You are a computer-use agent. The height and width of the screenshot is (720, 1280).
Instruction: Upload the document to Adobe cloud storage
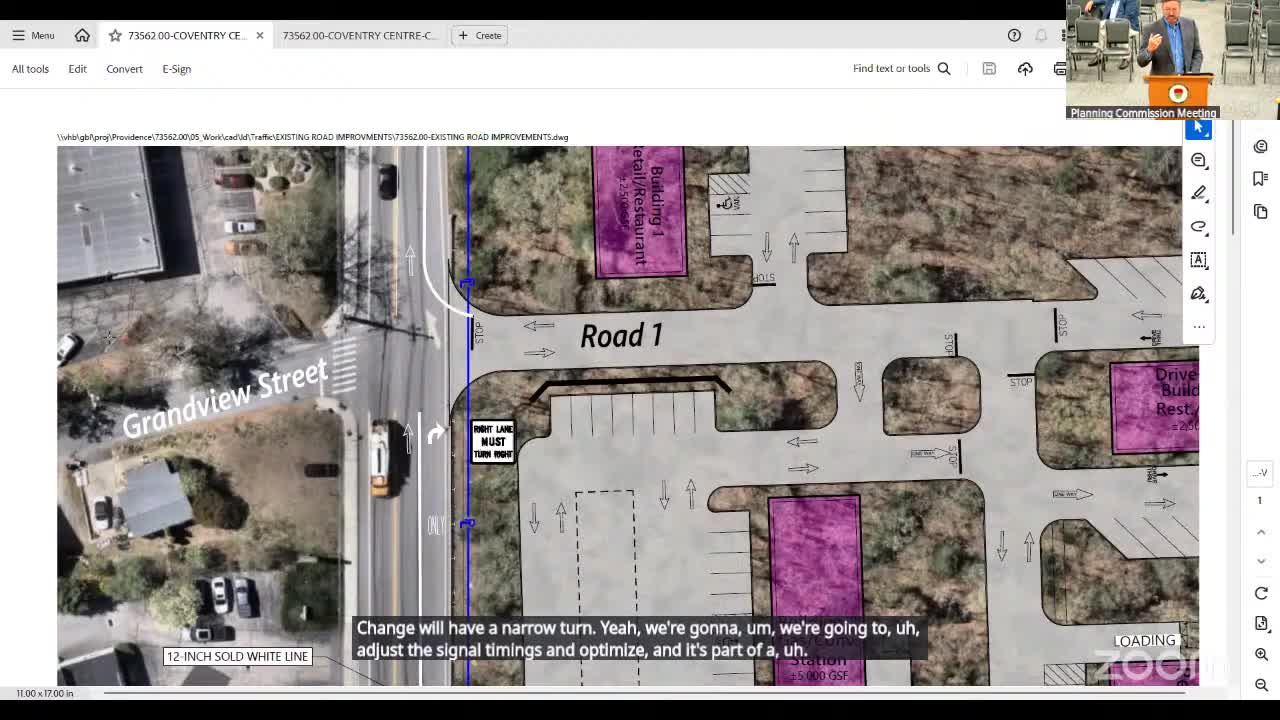tap(1025, 68)
